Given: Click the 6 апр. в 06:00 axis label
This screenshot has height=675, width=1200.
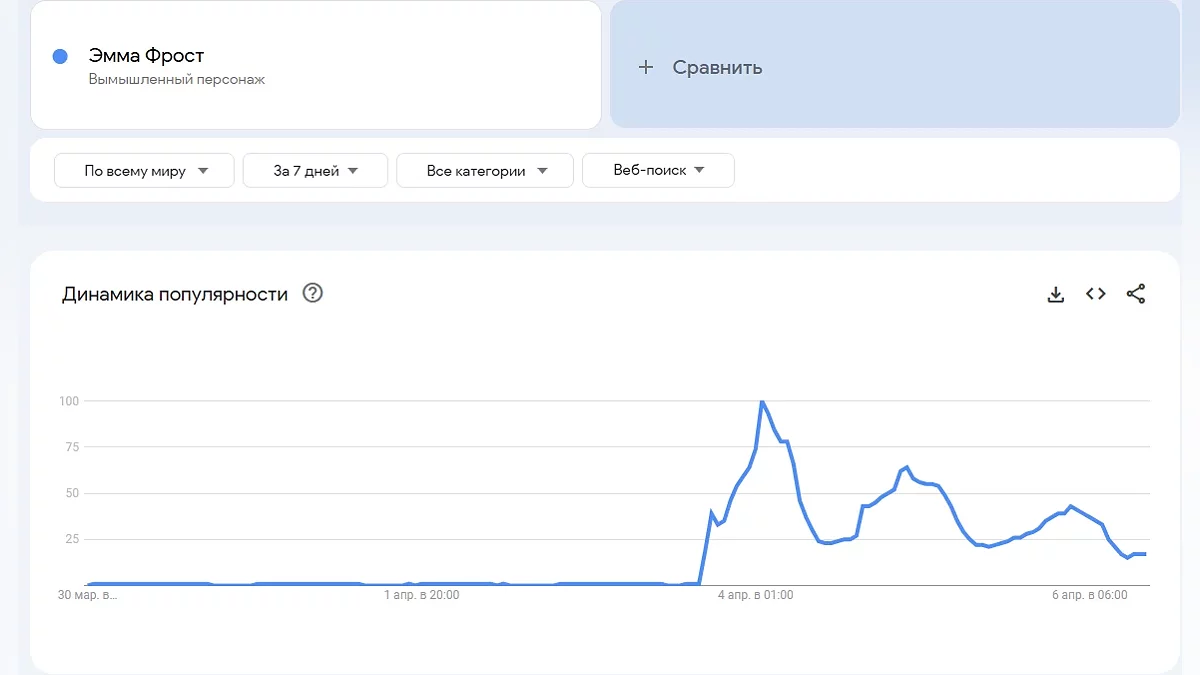Looking at the screenshot, I should (x=1089, y=595).
